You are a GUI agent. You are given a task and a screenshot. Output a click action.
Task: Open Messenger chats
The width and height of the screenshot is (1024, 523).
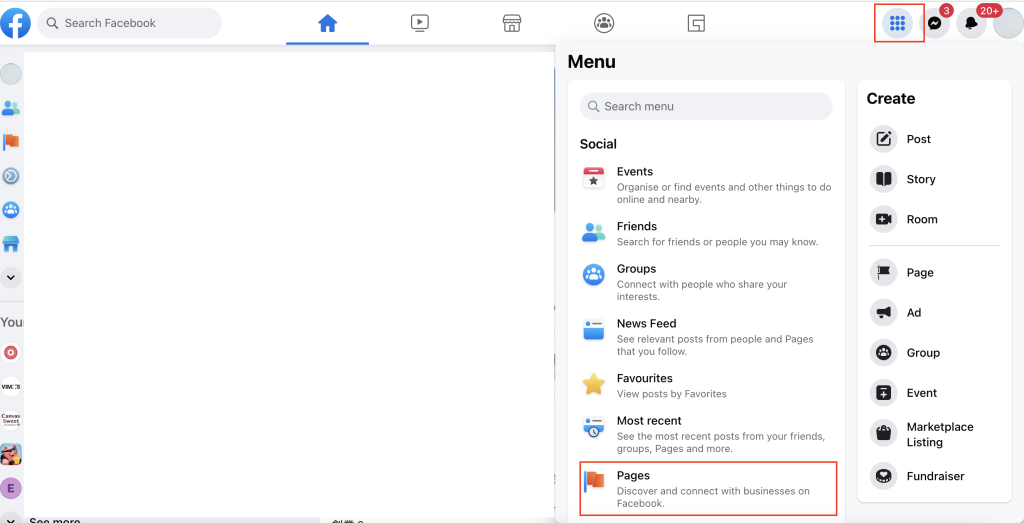pos(935,24)
